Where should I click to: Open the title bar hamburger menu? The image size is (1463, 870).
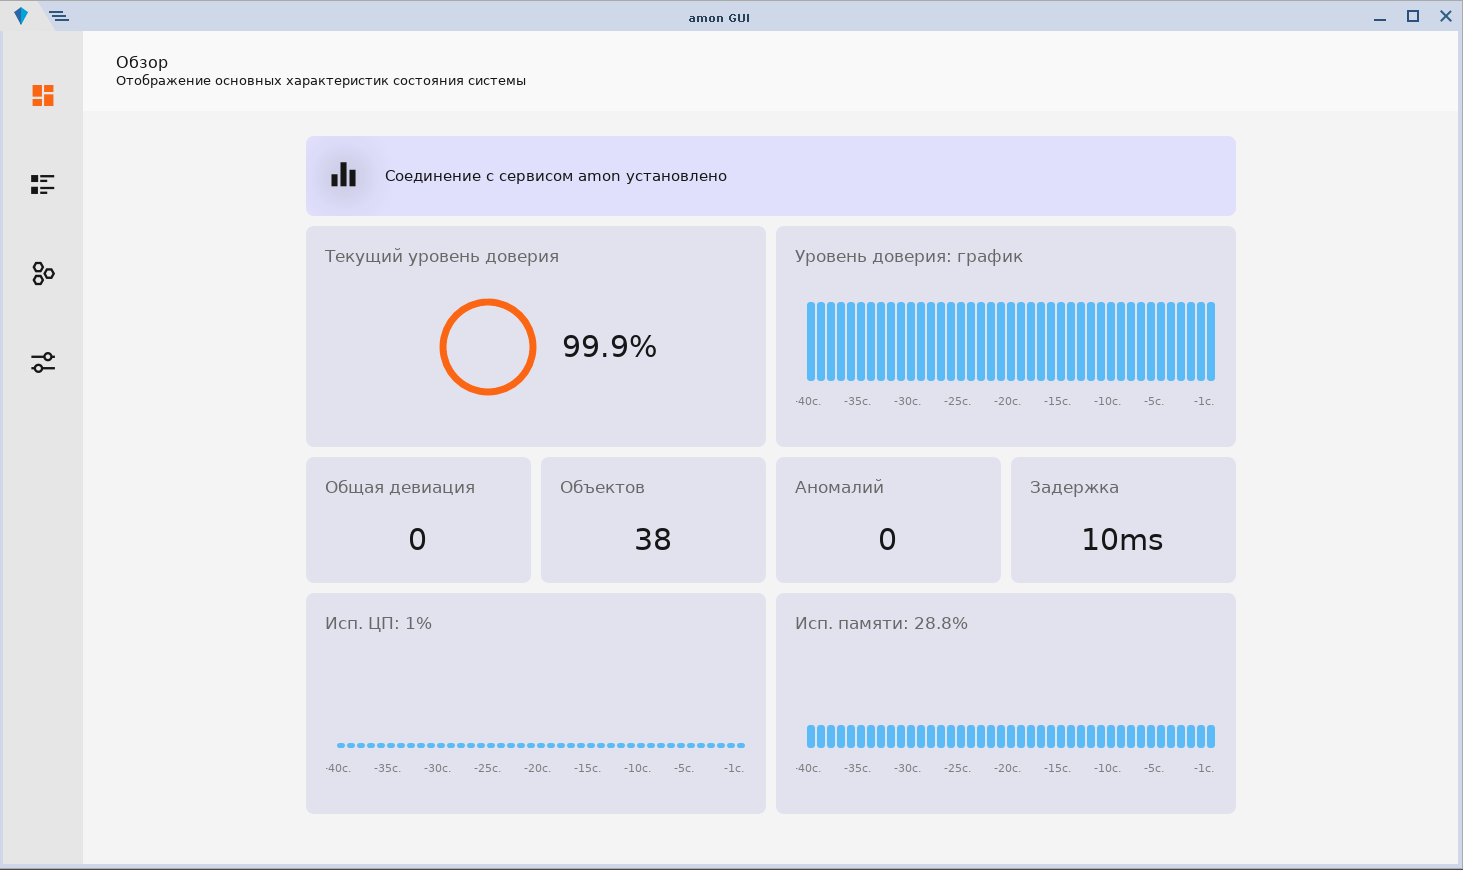59,16
